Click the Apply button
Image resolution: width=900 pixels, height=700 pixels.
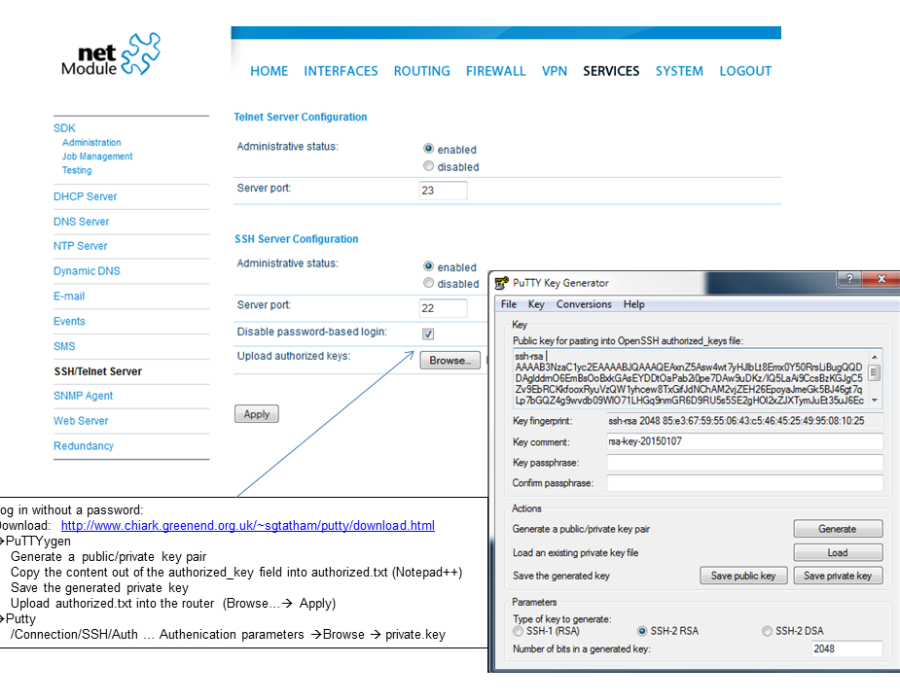click(257, 414)
